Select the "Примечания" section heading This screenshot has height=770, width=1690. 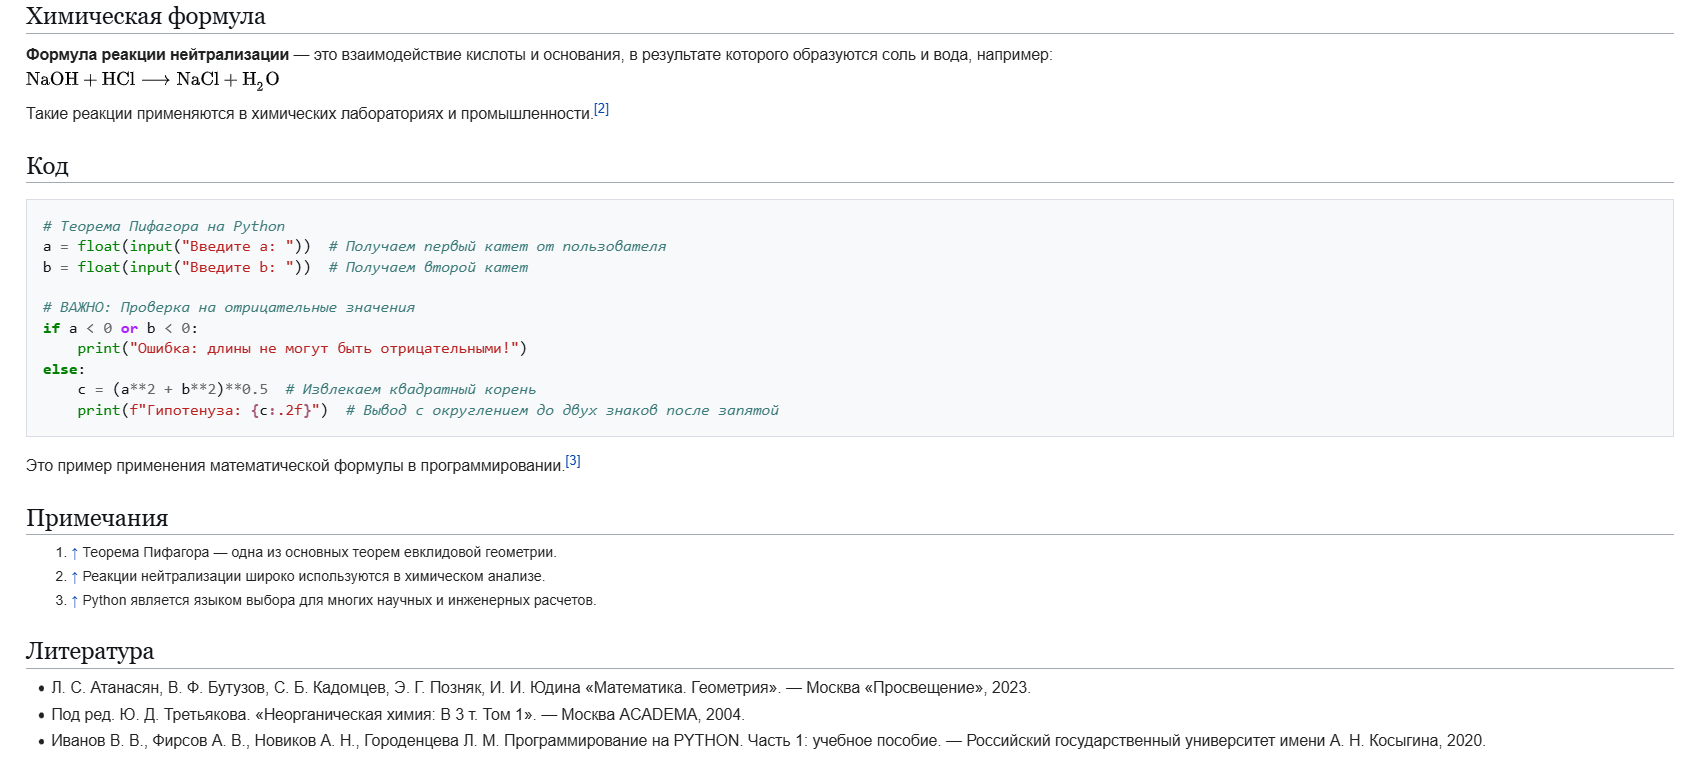point(97,518)
